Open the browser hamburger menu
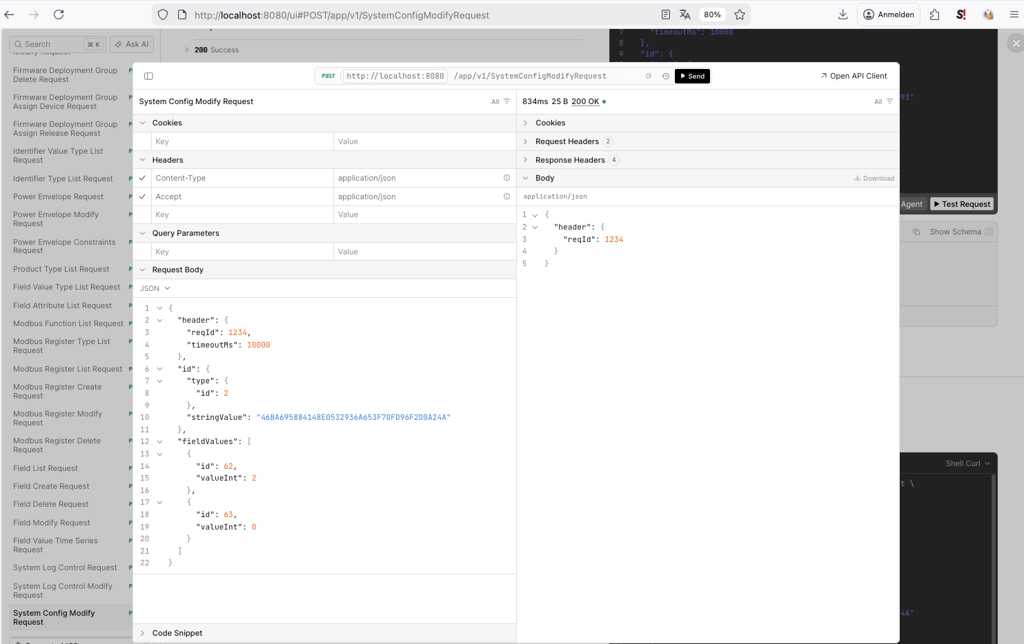Image resolution: width=1024 pixels, height=644 pixels. click(1014, 14)
